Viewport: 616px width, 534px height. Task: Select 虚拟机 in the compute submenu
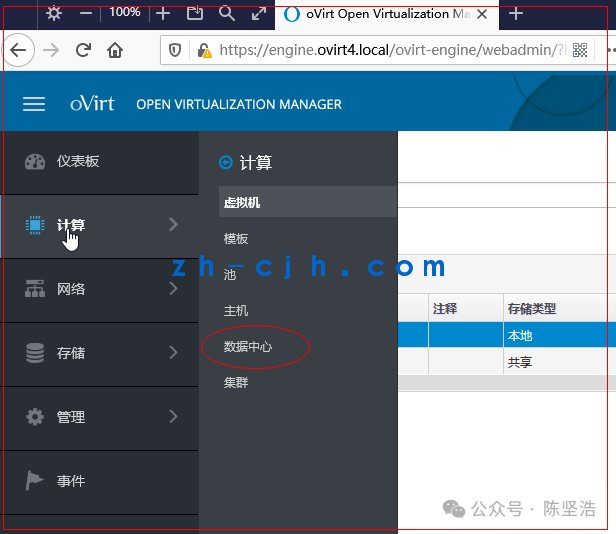[x=308, y=202]
